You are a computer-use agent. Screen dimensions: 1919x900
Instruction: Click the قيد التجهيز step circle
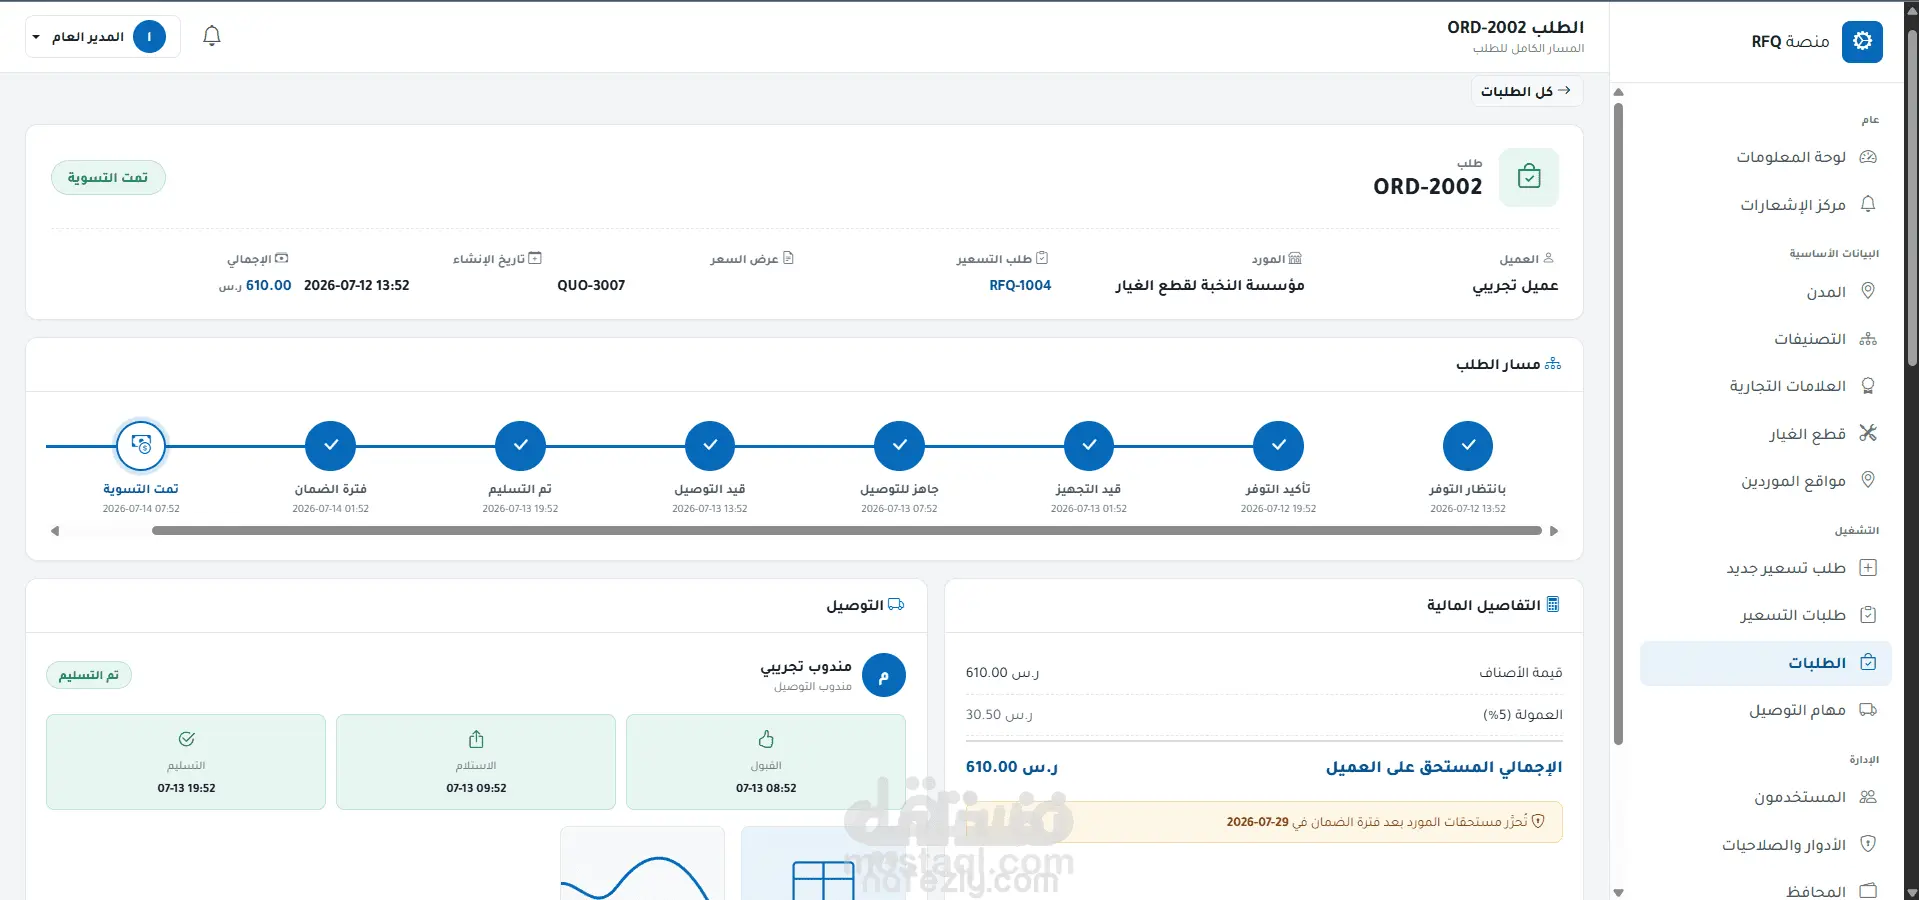[x=1089, y=445]
